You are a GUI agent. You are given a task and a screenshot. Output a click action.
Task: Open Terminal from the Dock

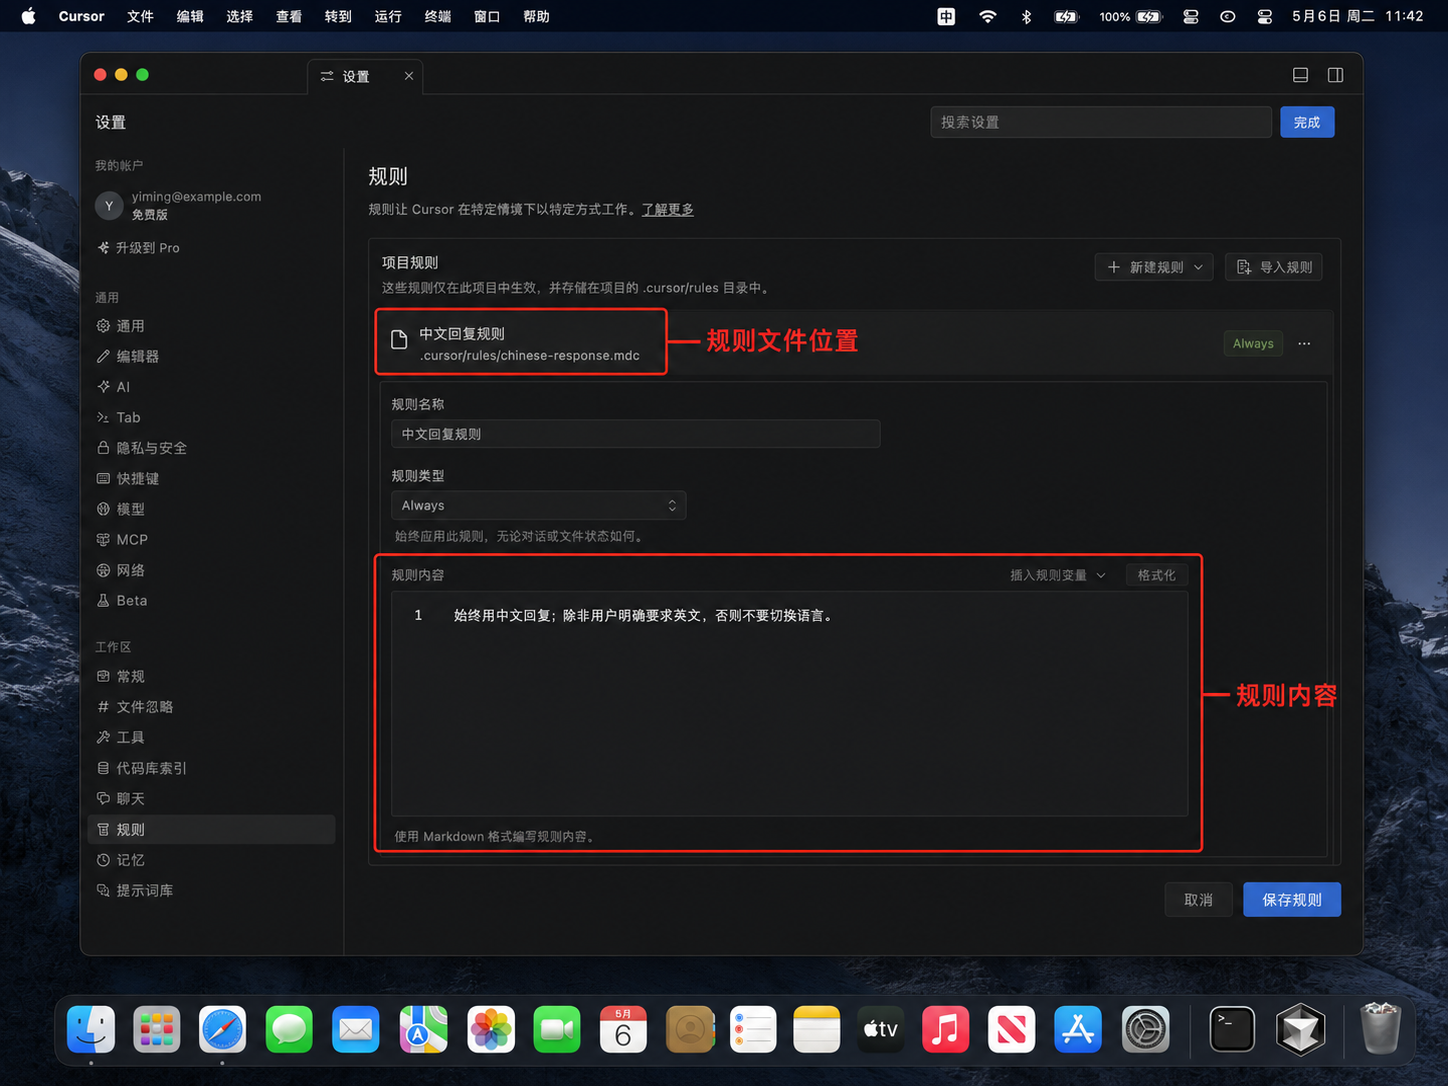click(x=1232, y=1030)
